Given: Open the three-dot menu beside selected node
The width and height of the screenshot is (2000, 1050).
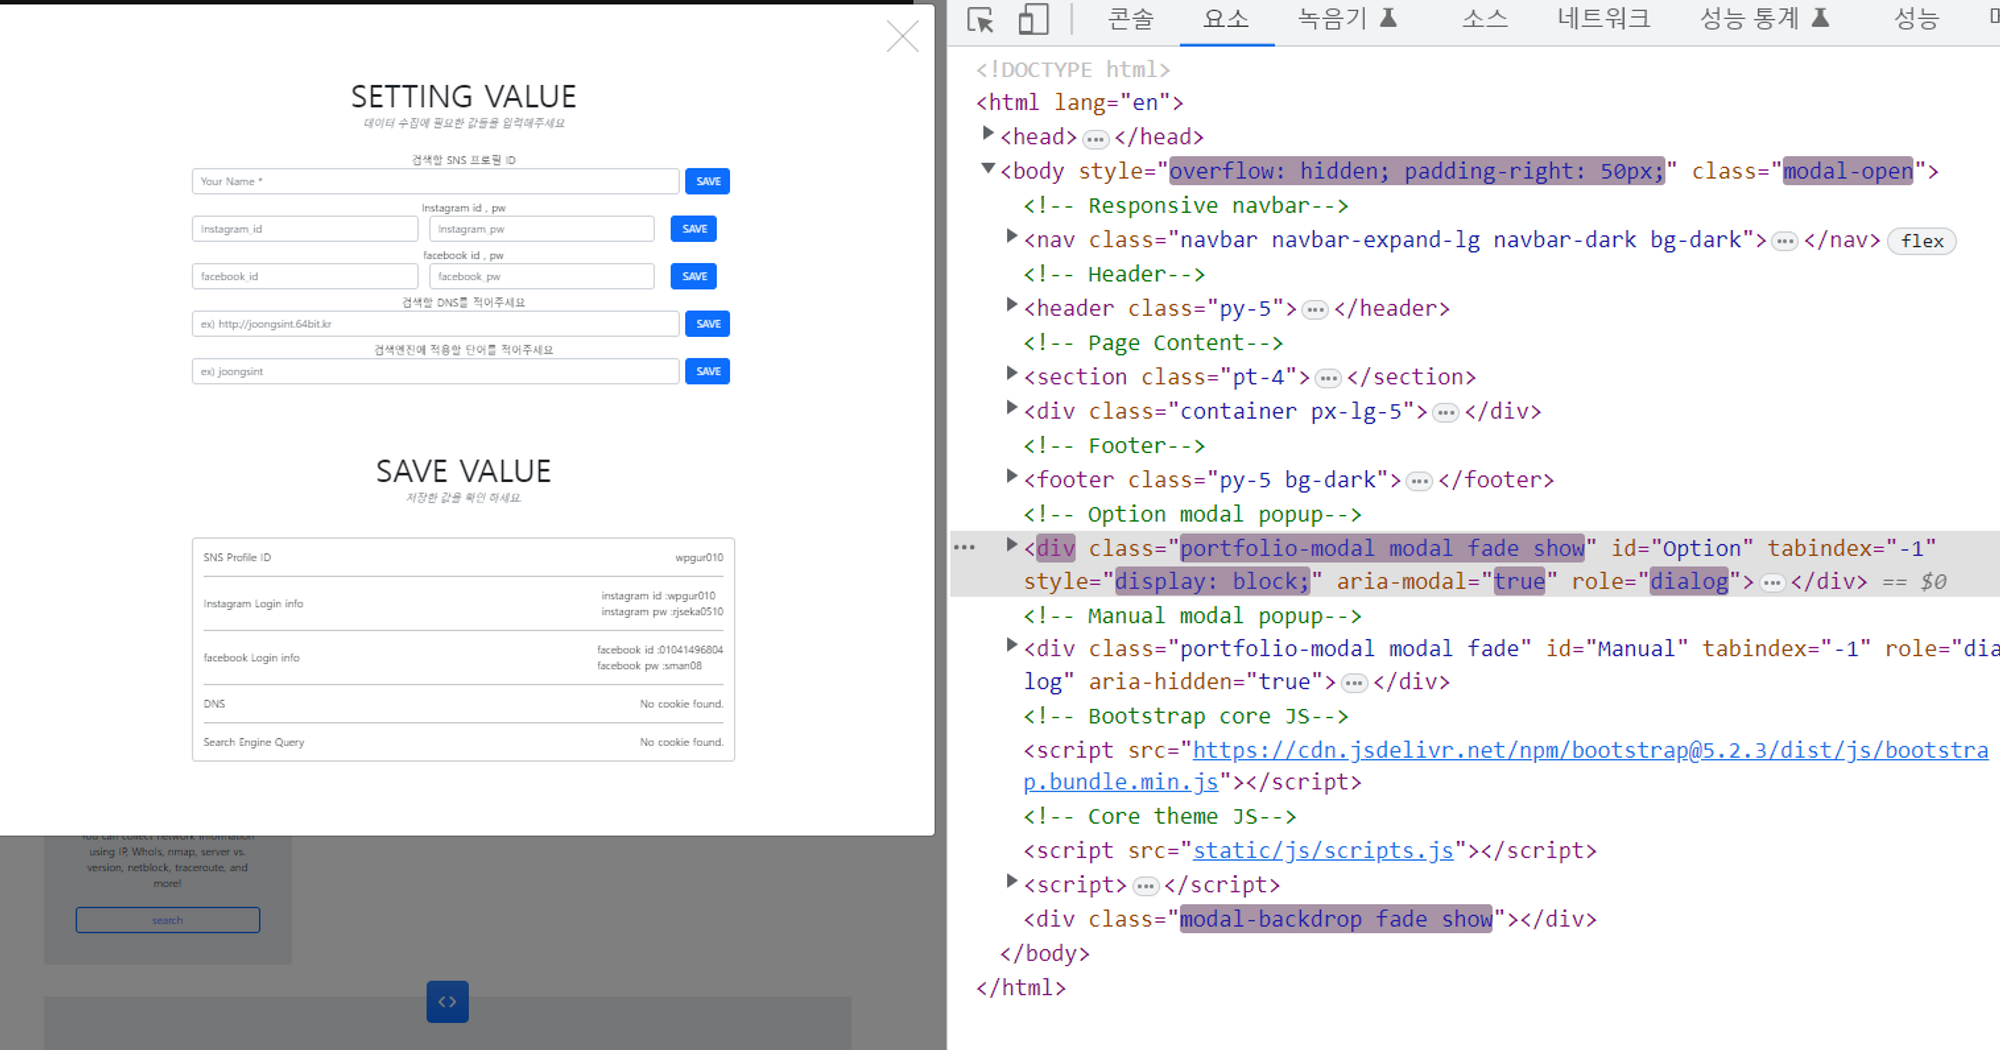Looking at the screenshot, I should [x=964, y=548].
